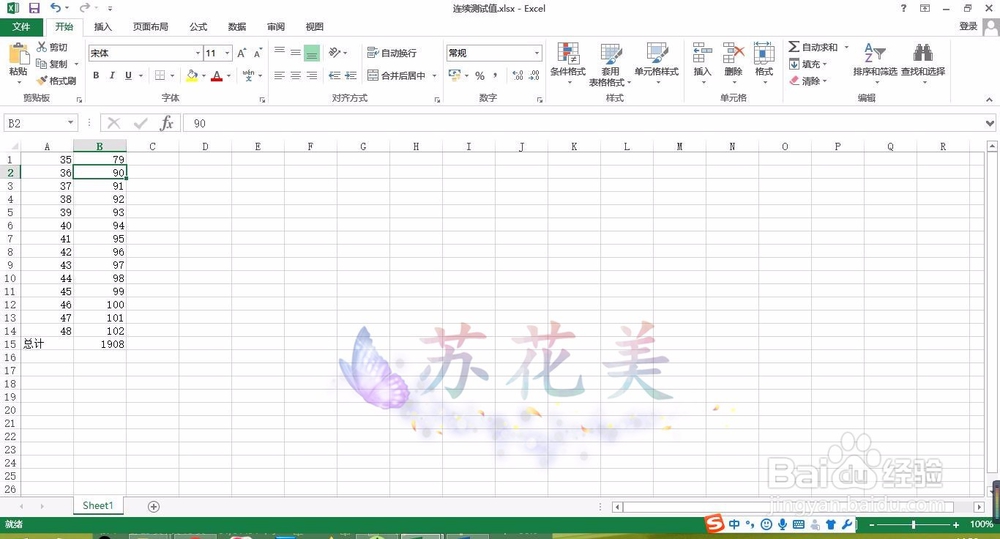Apply comma style number format
Viewport: 1000px width, 539px height.
pos(496,75)
